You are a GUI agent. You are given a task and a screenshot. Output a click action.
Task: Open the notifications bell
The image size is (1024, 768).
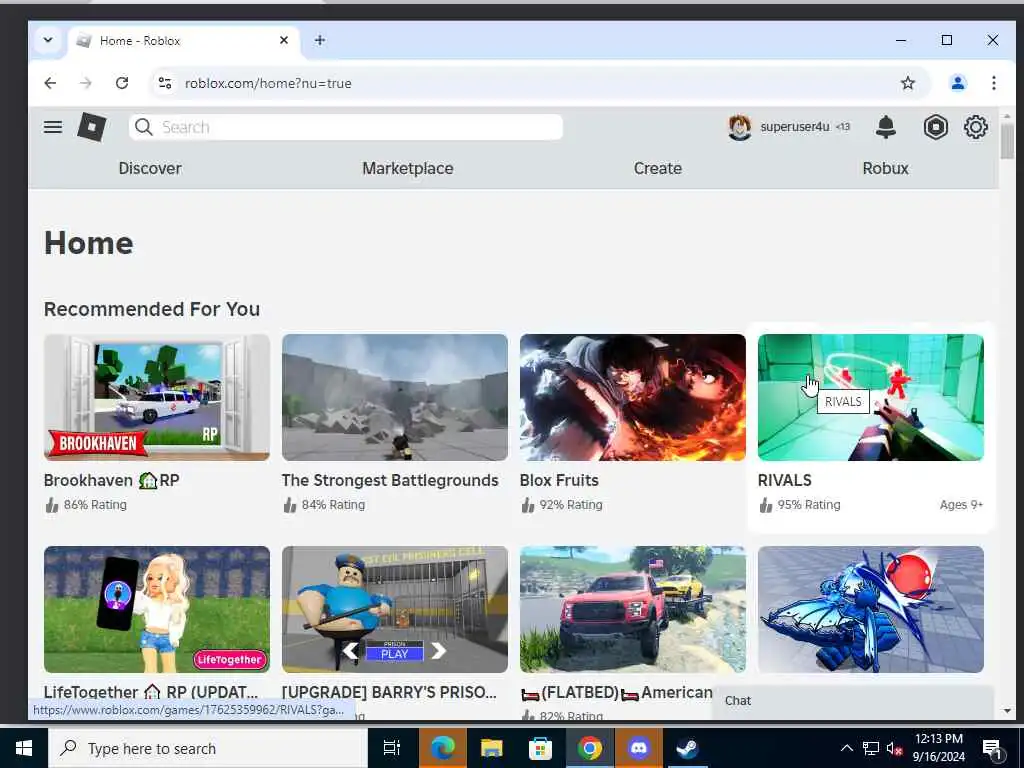[886, 127]
